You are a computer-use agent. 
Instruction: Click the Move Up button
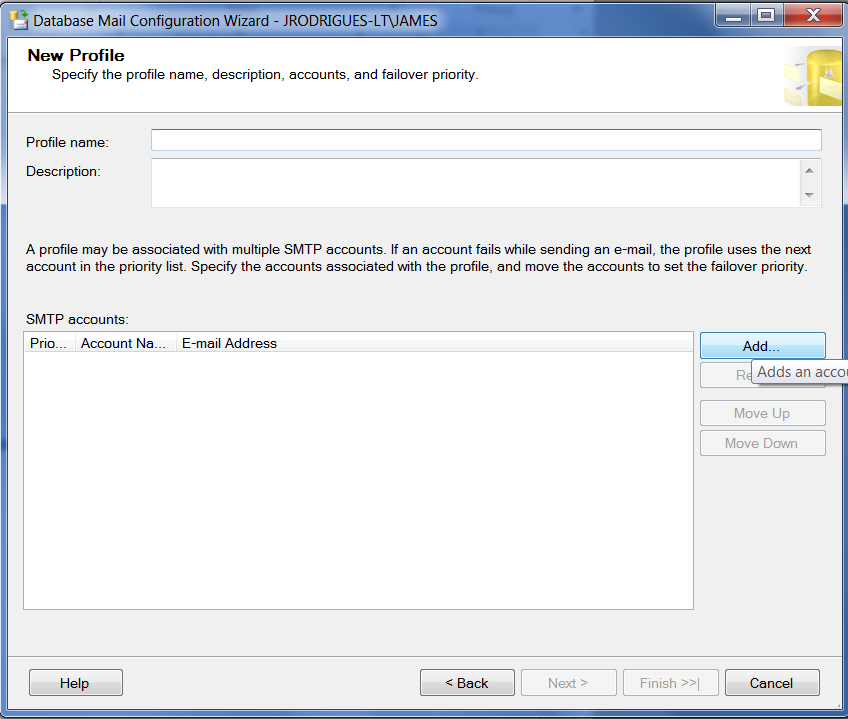click(x=762, y=413)
